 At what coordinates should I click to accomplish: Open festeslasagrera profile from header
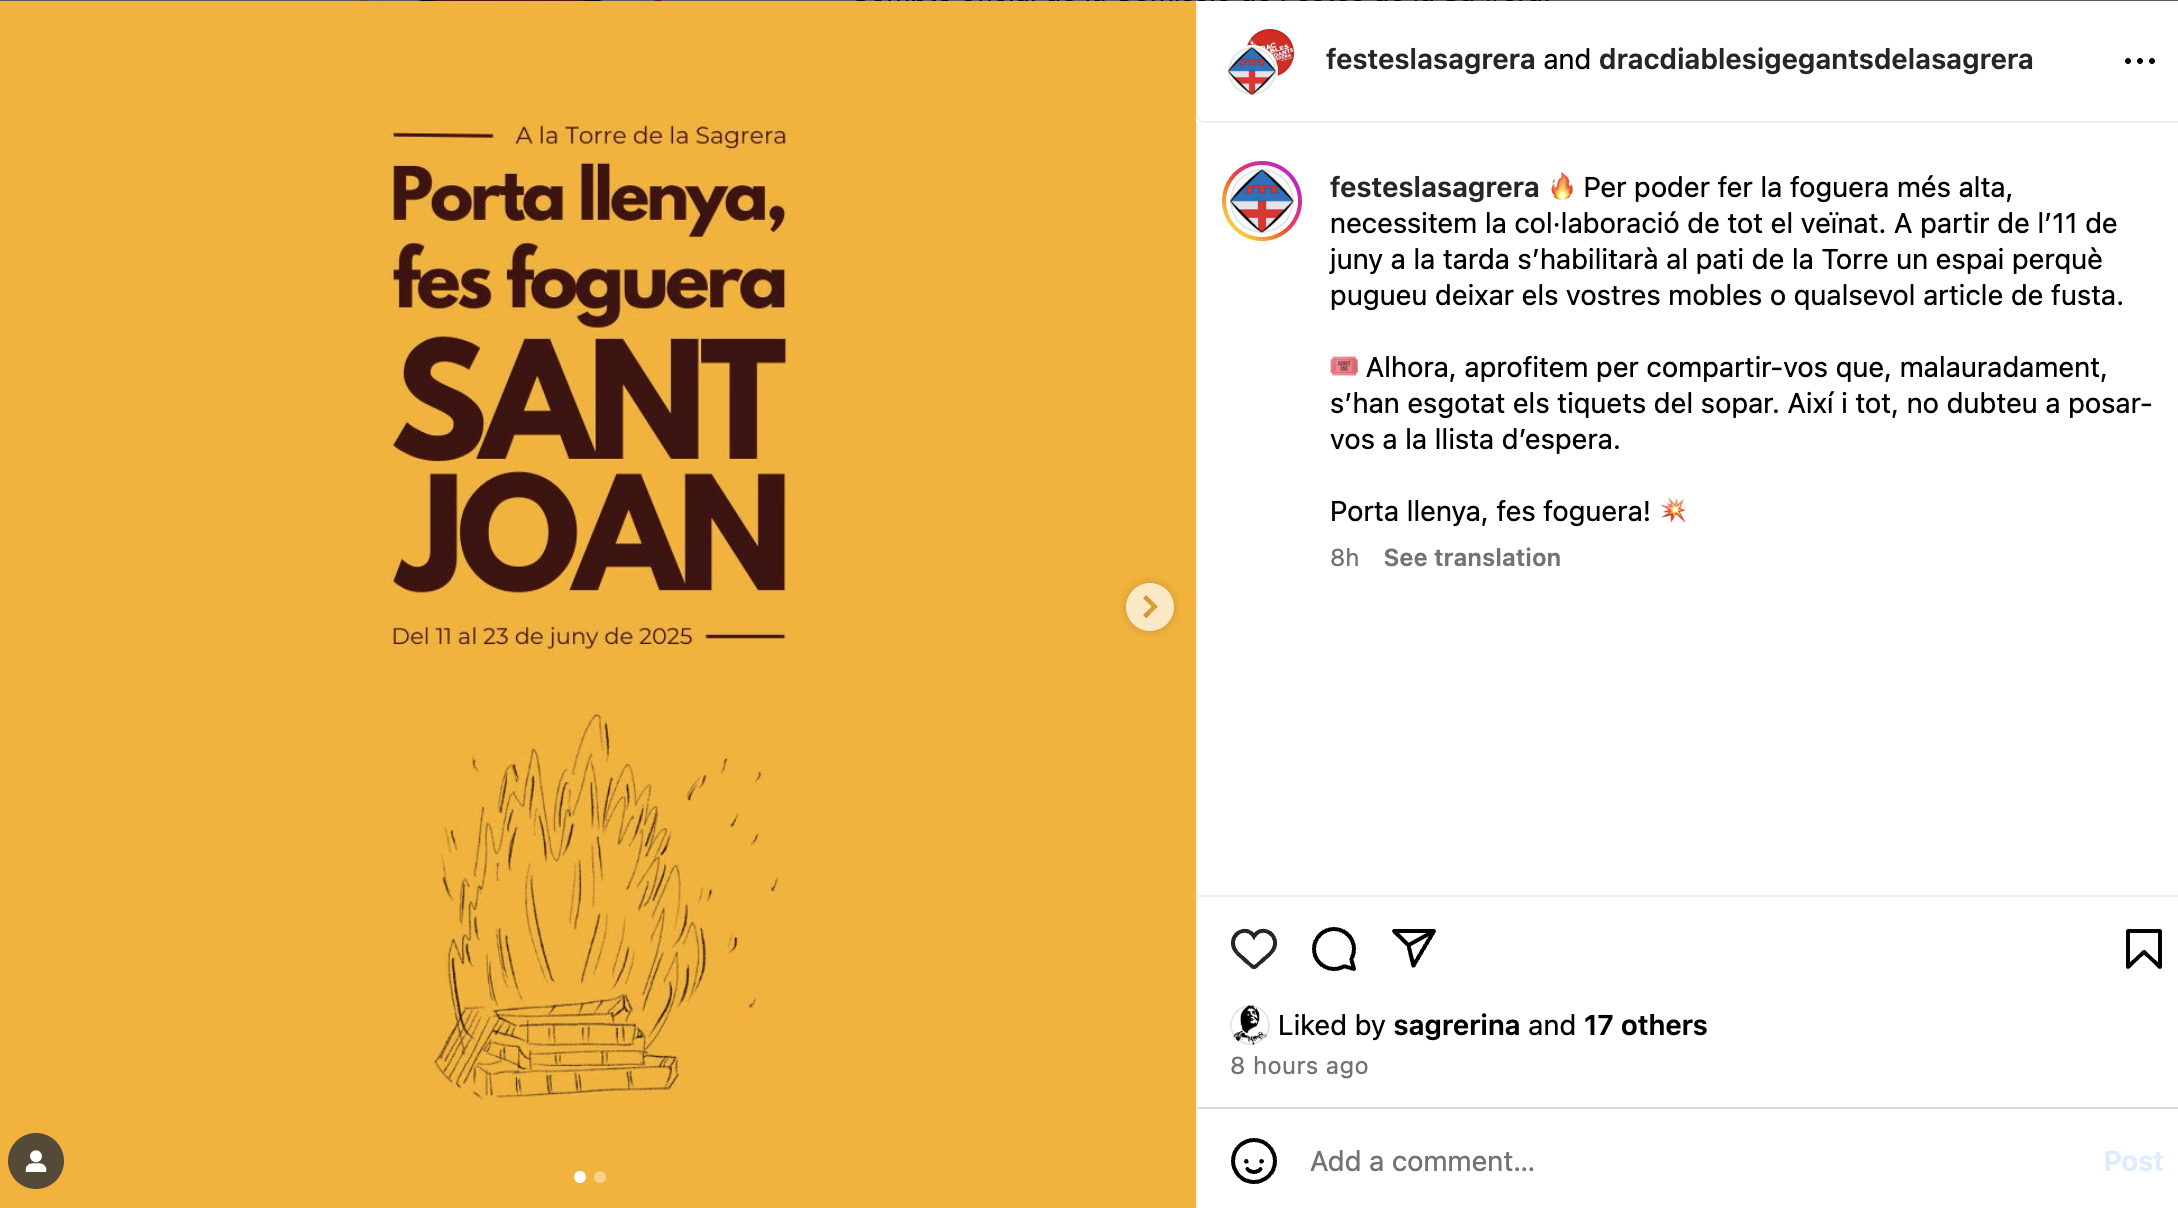coord(1430,60)
